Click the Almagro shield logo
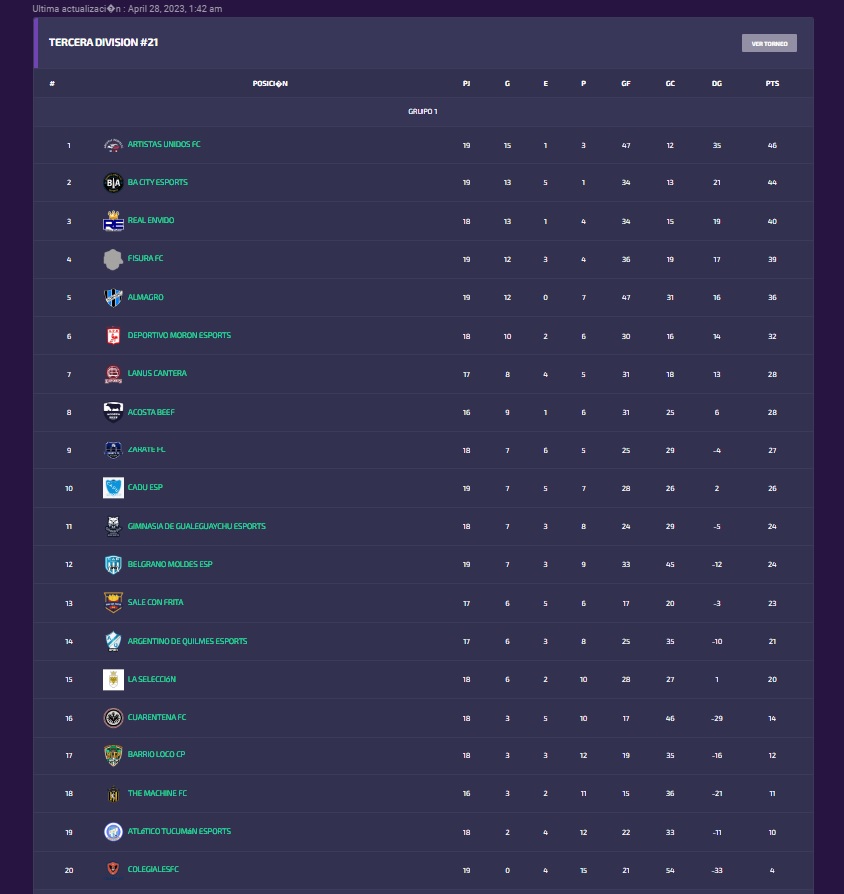The width and height of the screenshot is (844, 894). coord(113,297)
